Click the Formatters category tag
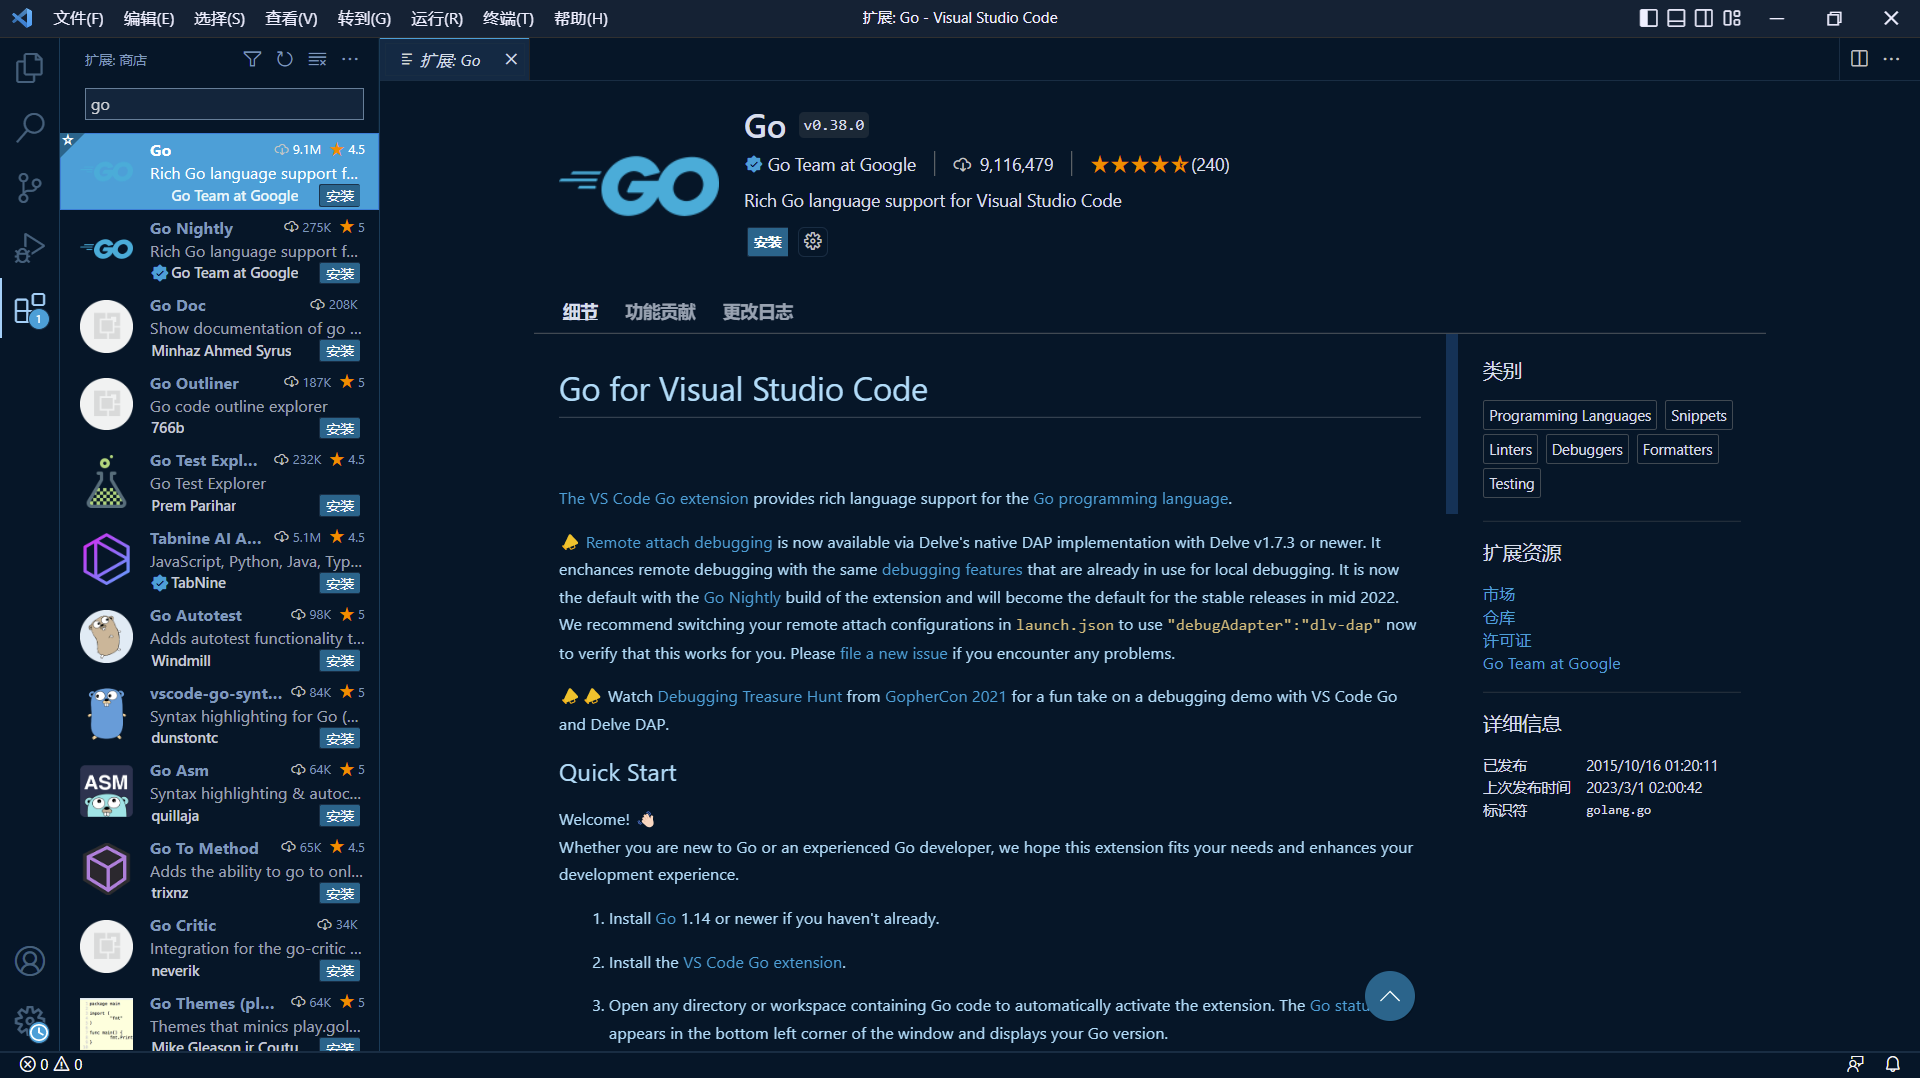 [1677, 450]
